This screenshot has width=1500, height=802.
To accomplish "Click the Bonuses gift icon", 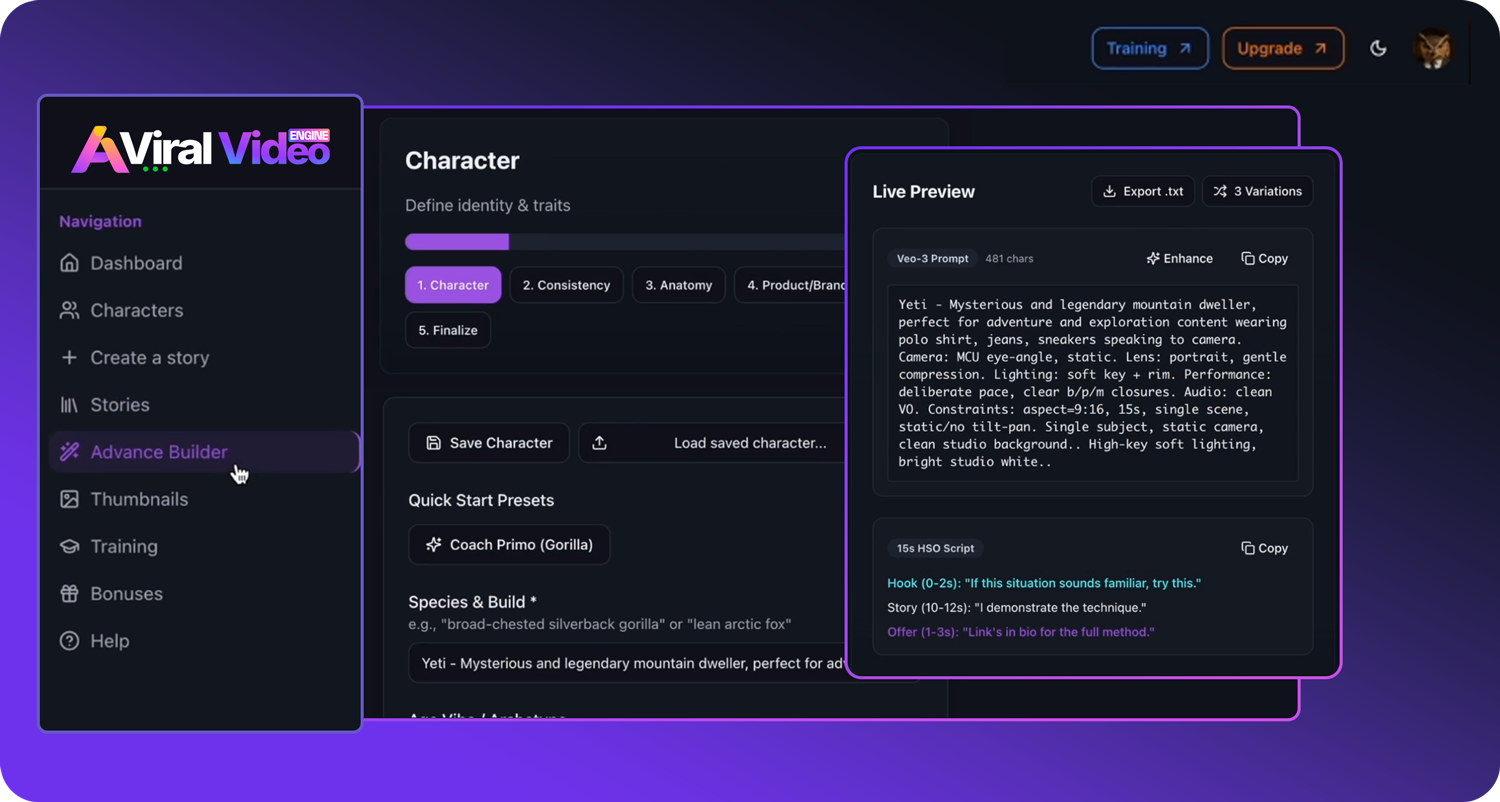I will (69, 594).
